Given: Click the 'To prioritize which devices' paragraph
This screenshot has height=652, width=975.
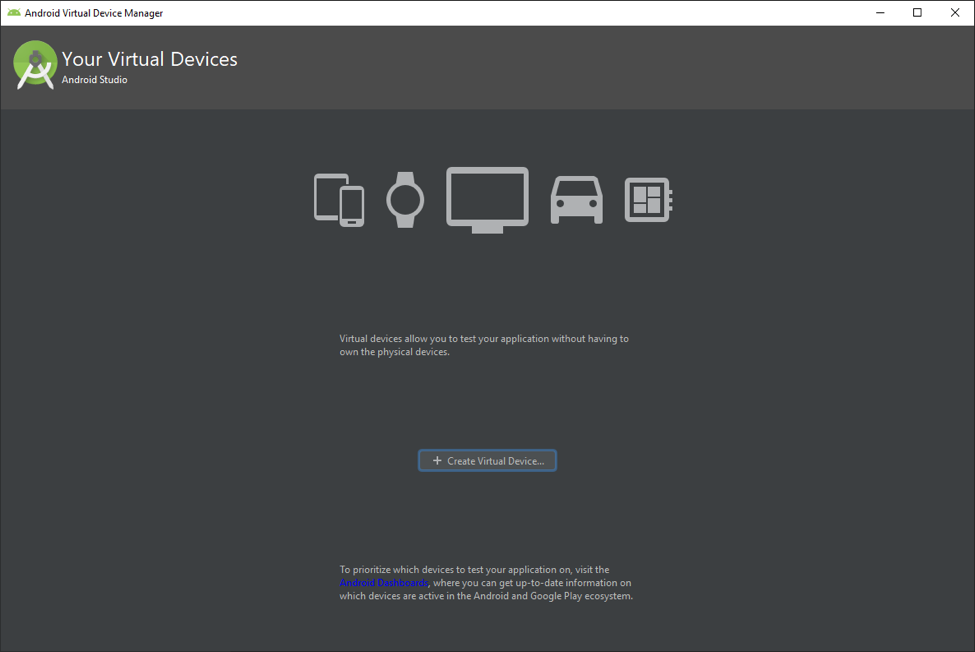Looking at the screenshot, I should click(486, 582).
